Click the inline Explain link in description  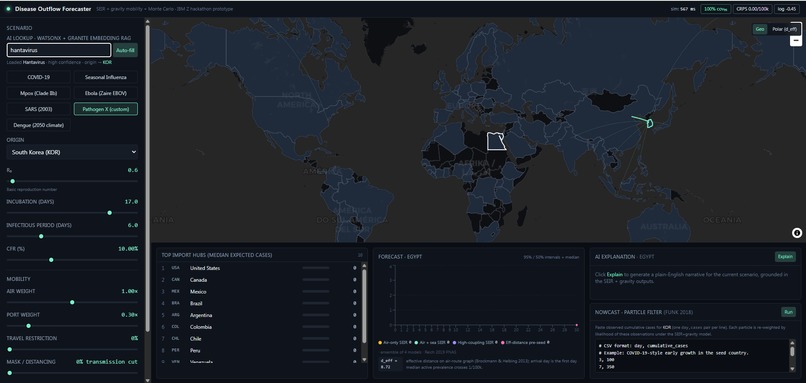[x=614, y=275]
